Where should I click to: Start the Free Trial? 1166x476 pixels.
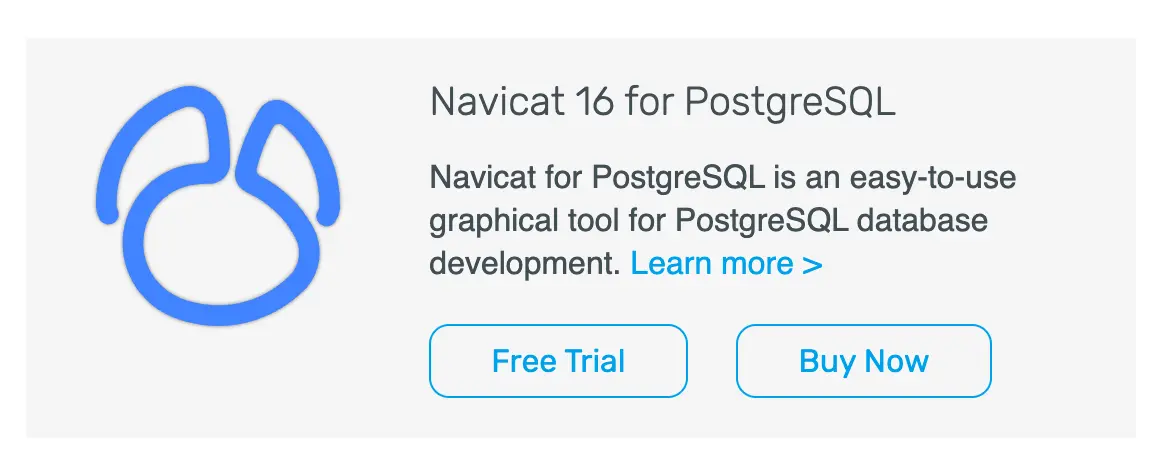pyautogui.click(x=558, y=361)
